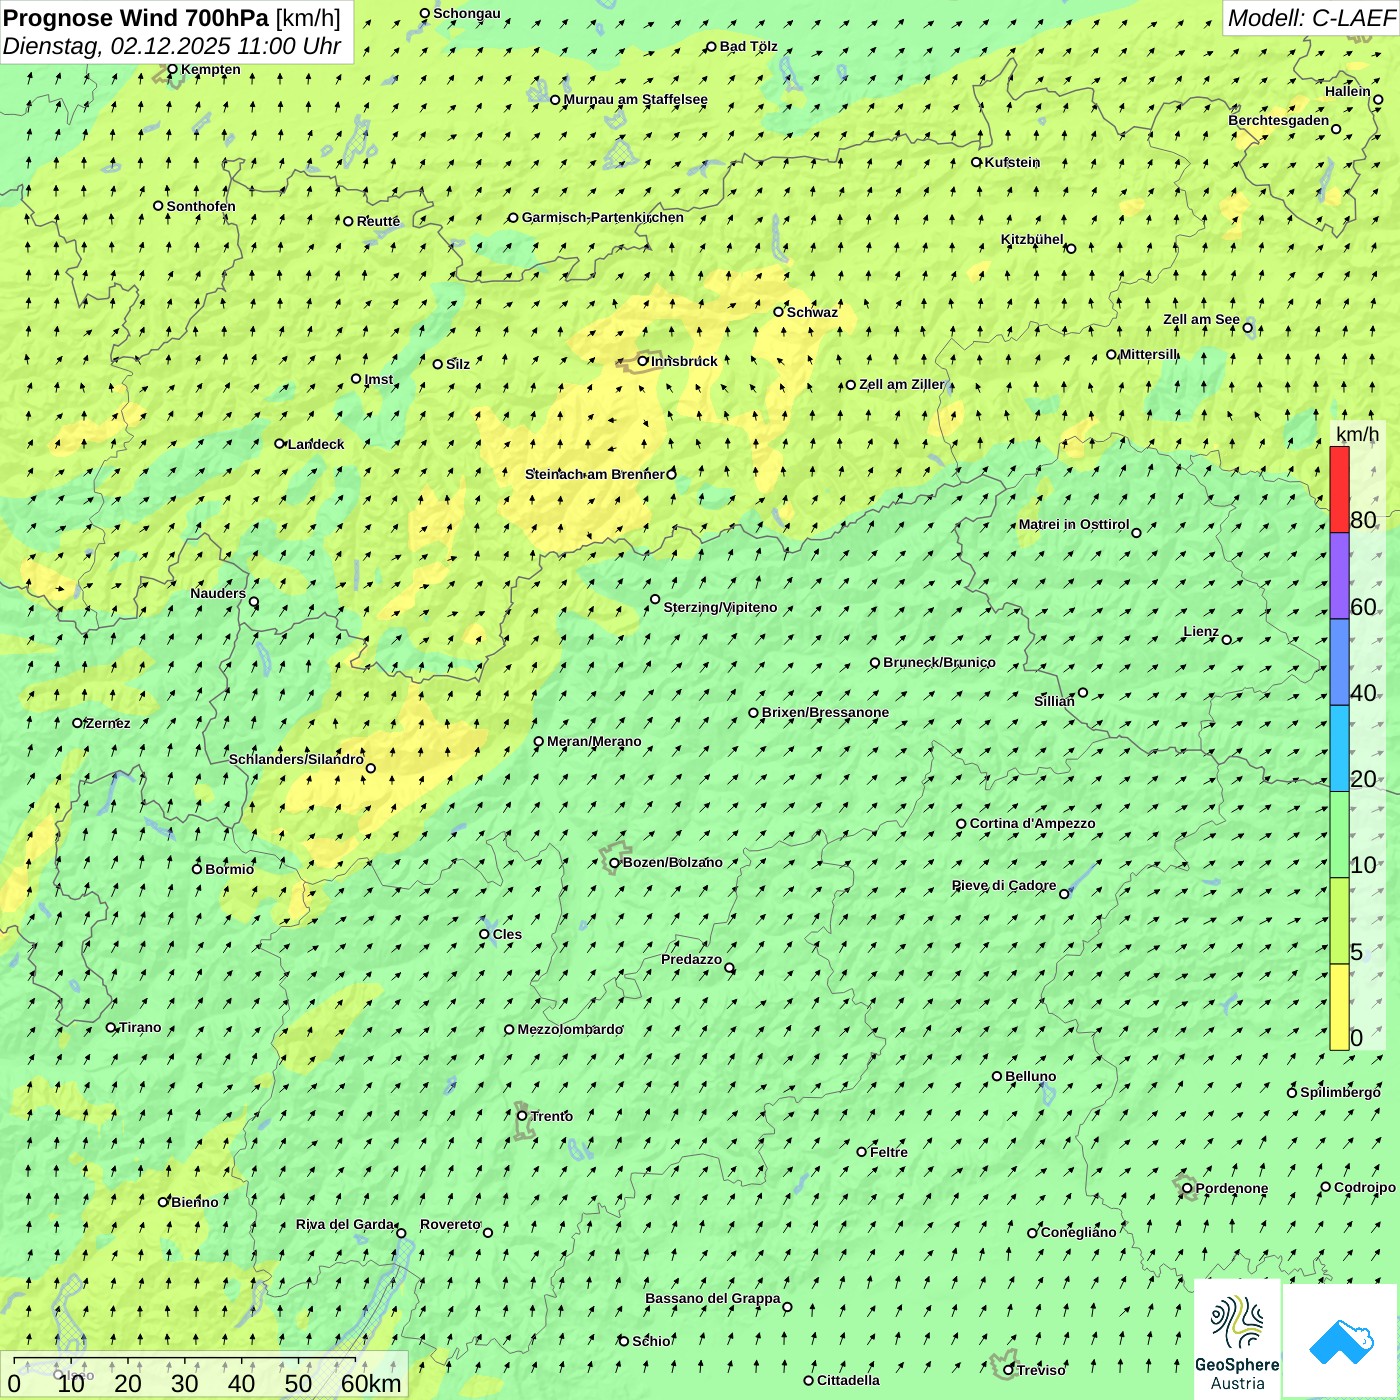
Task: Click the 'Cittadella' label
Action: coord(848,1380)
